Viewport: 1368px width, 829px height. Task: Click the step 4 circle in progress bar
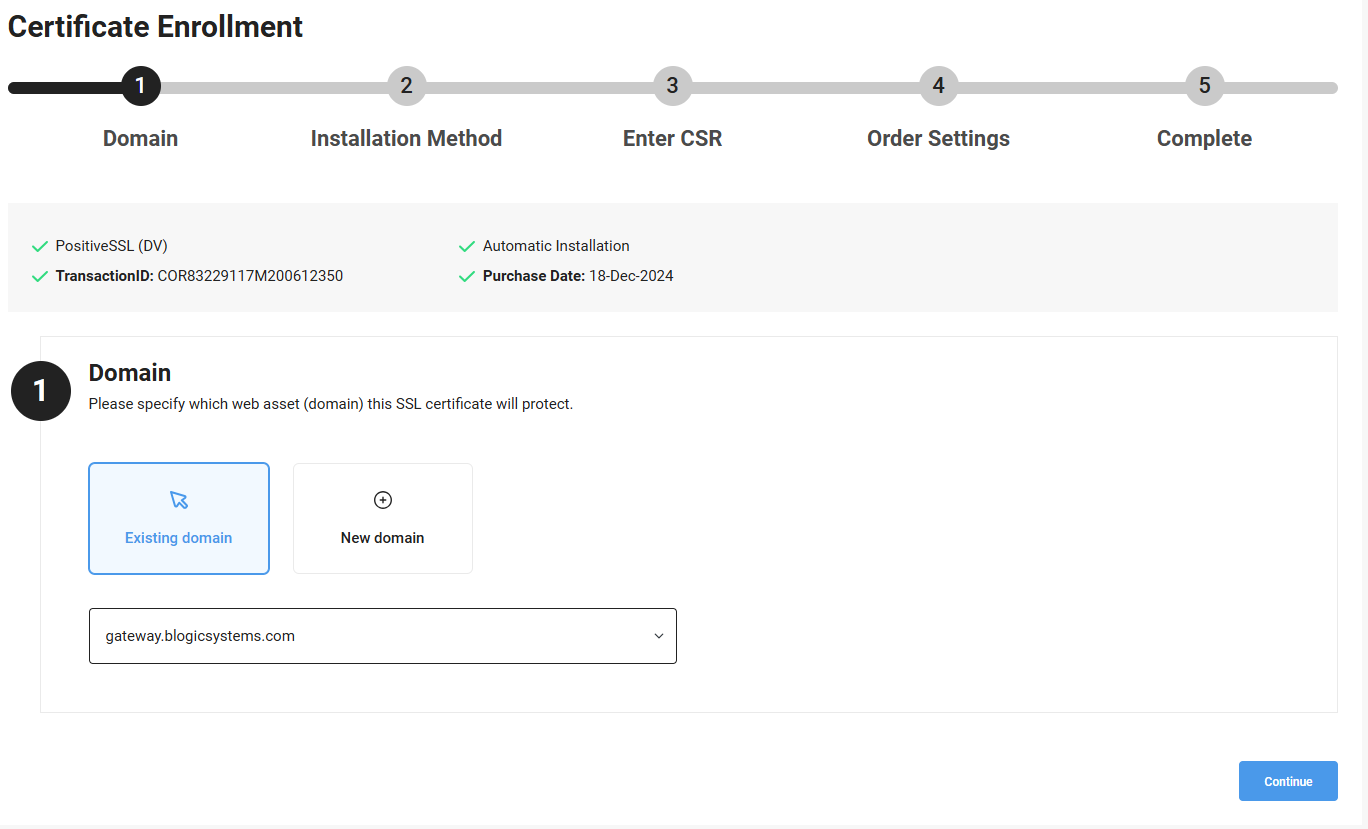(938, 86)
